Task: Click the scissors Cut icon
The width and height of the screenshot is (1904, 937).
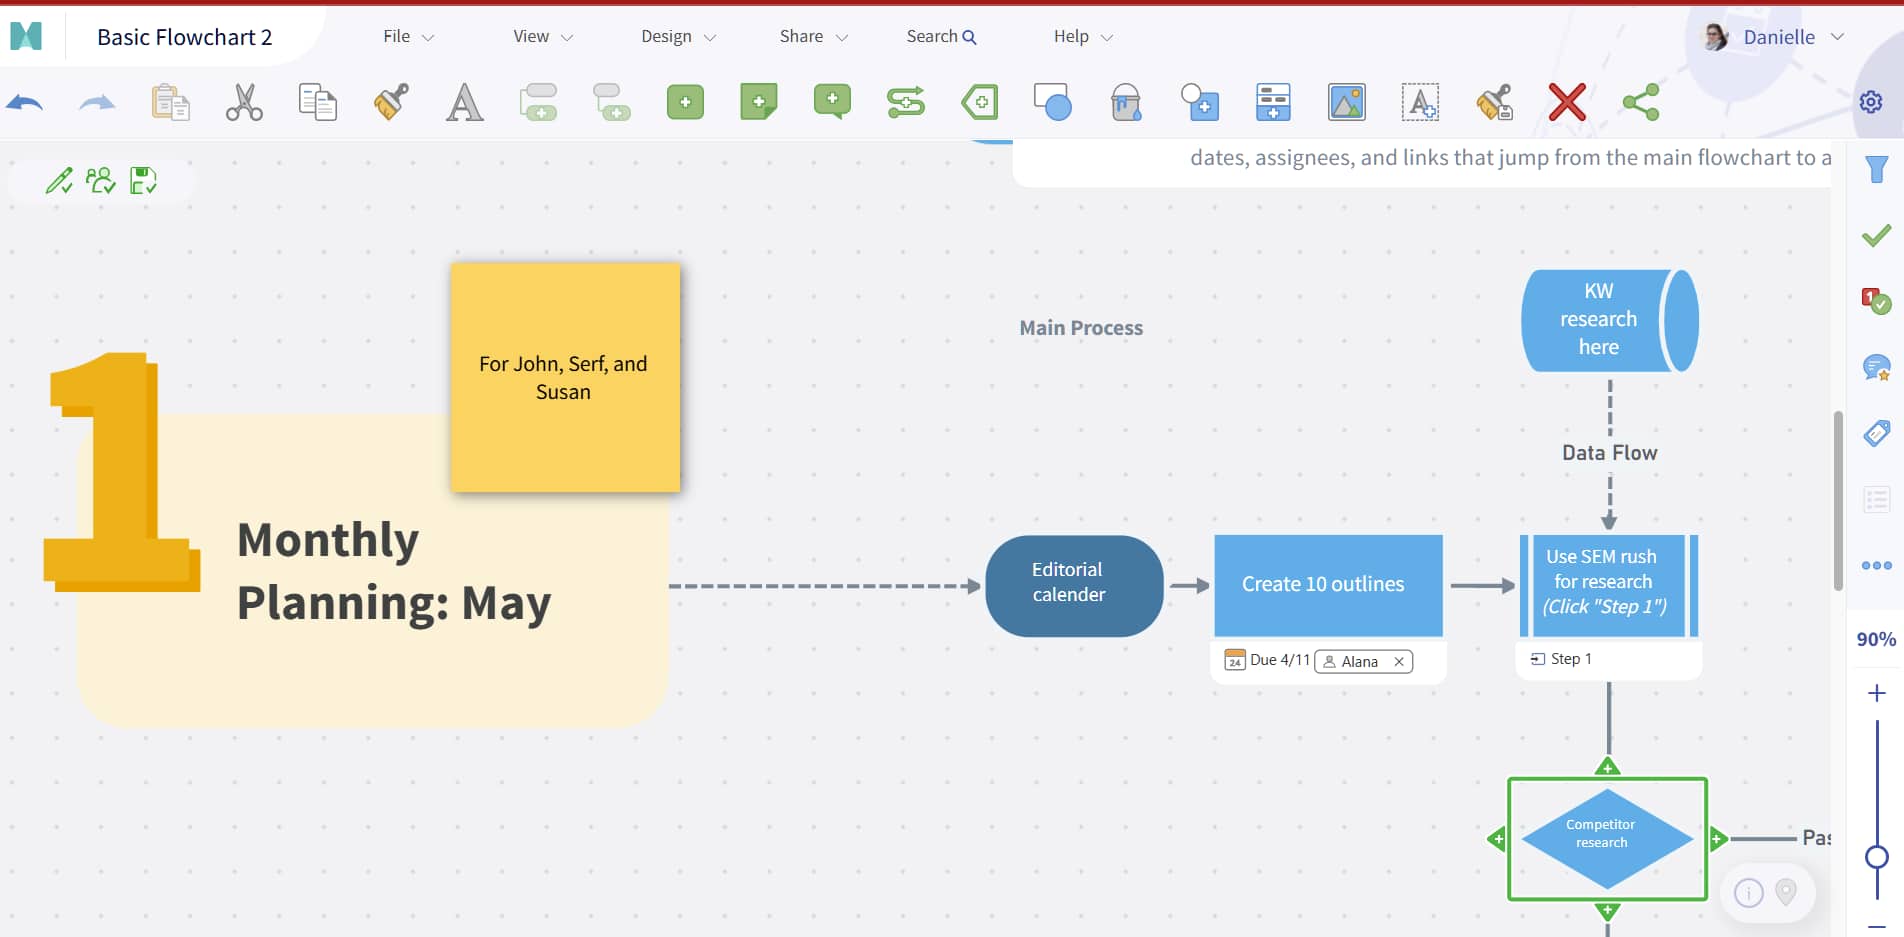Action: tap(244, 102)
